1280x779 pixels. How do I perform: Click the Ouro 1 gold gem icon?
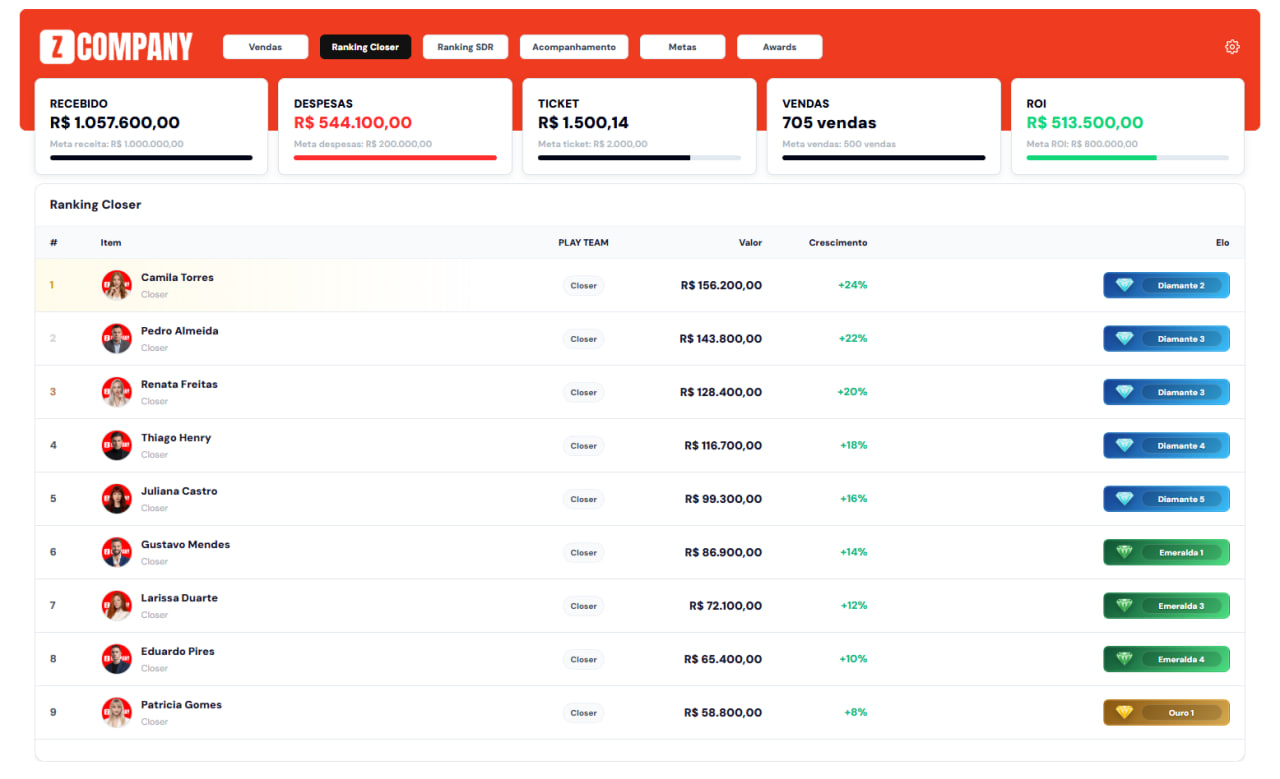1124,712
